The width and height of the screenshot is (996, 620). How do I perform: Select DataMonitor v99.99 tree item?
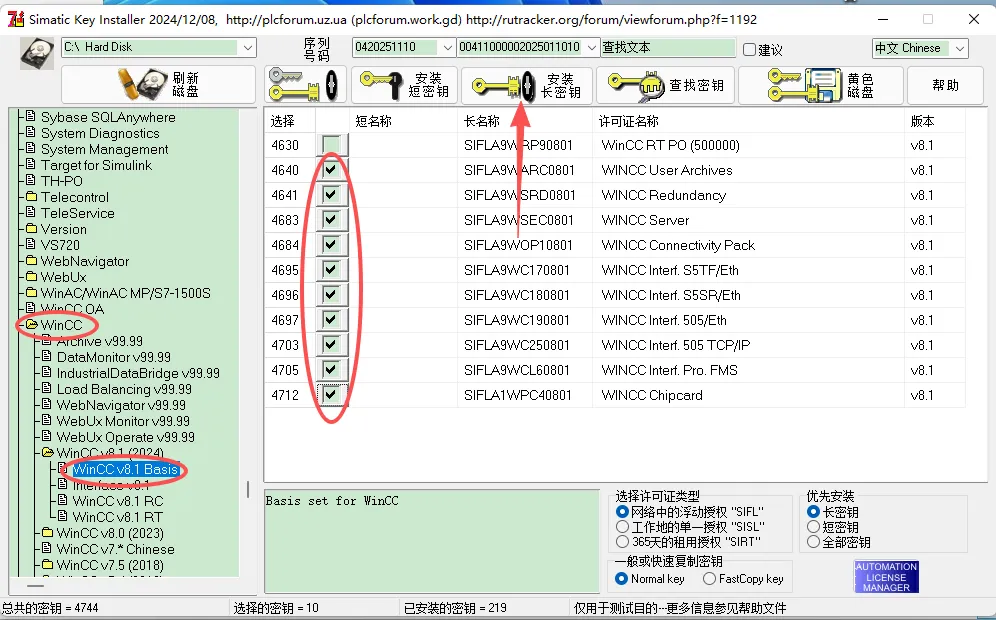(x=114, y=357)
